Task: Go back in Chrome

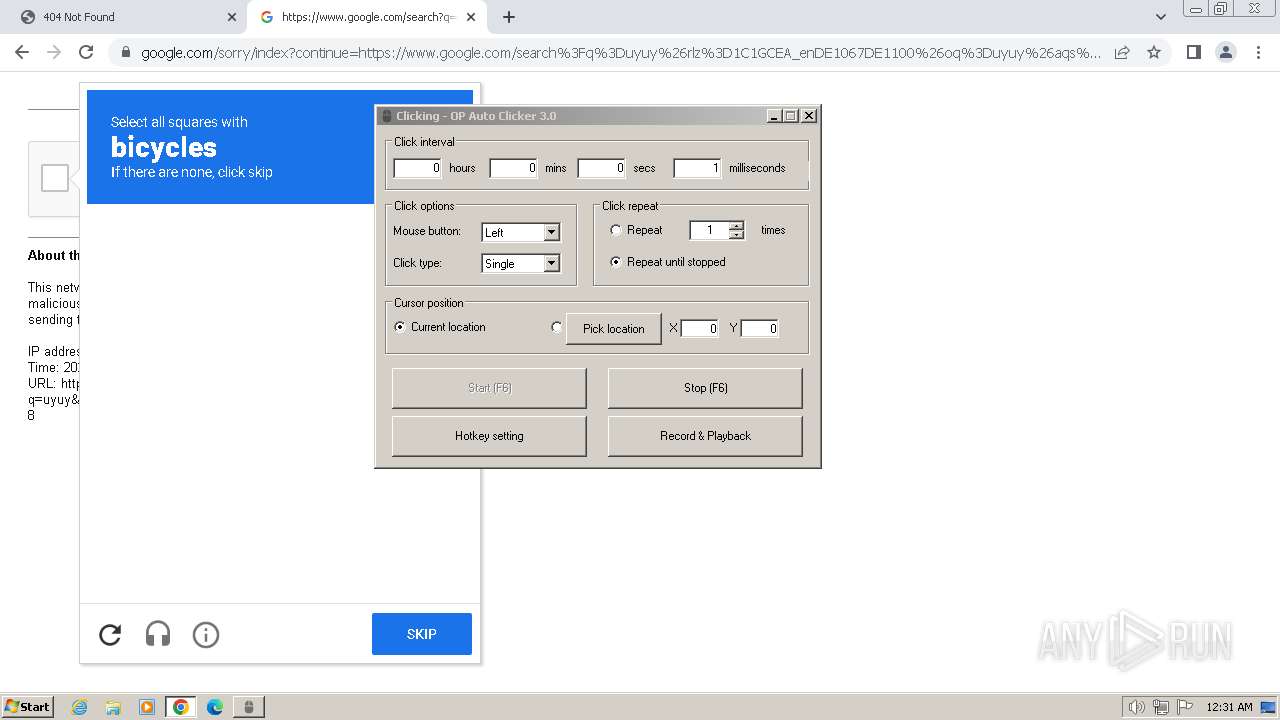Action: (22, 52)
